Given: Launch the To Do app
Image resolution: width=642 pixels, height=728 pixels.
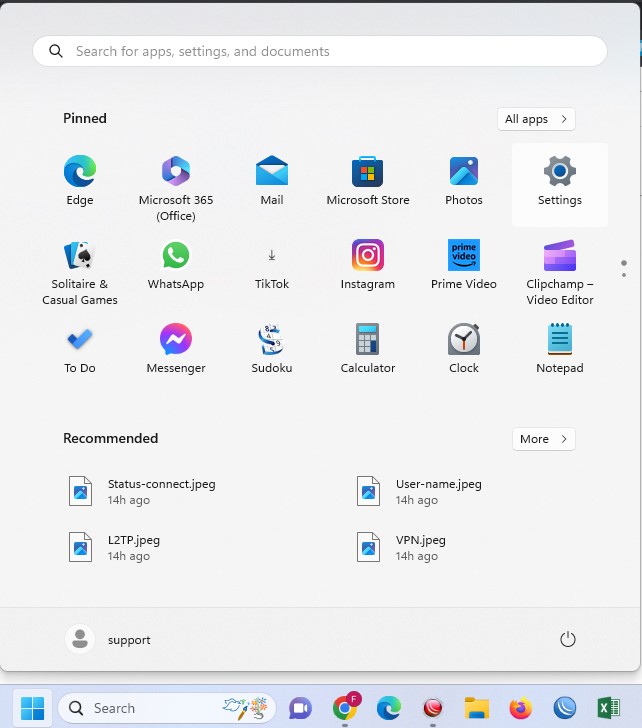Looking at the screenshot, I should (79, 349).
